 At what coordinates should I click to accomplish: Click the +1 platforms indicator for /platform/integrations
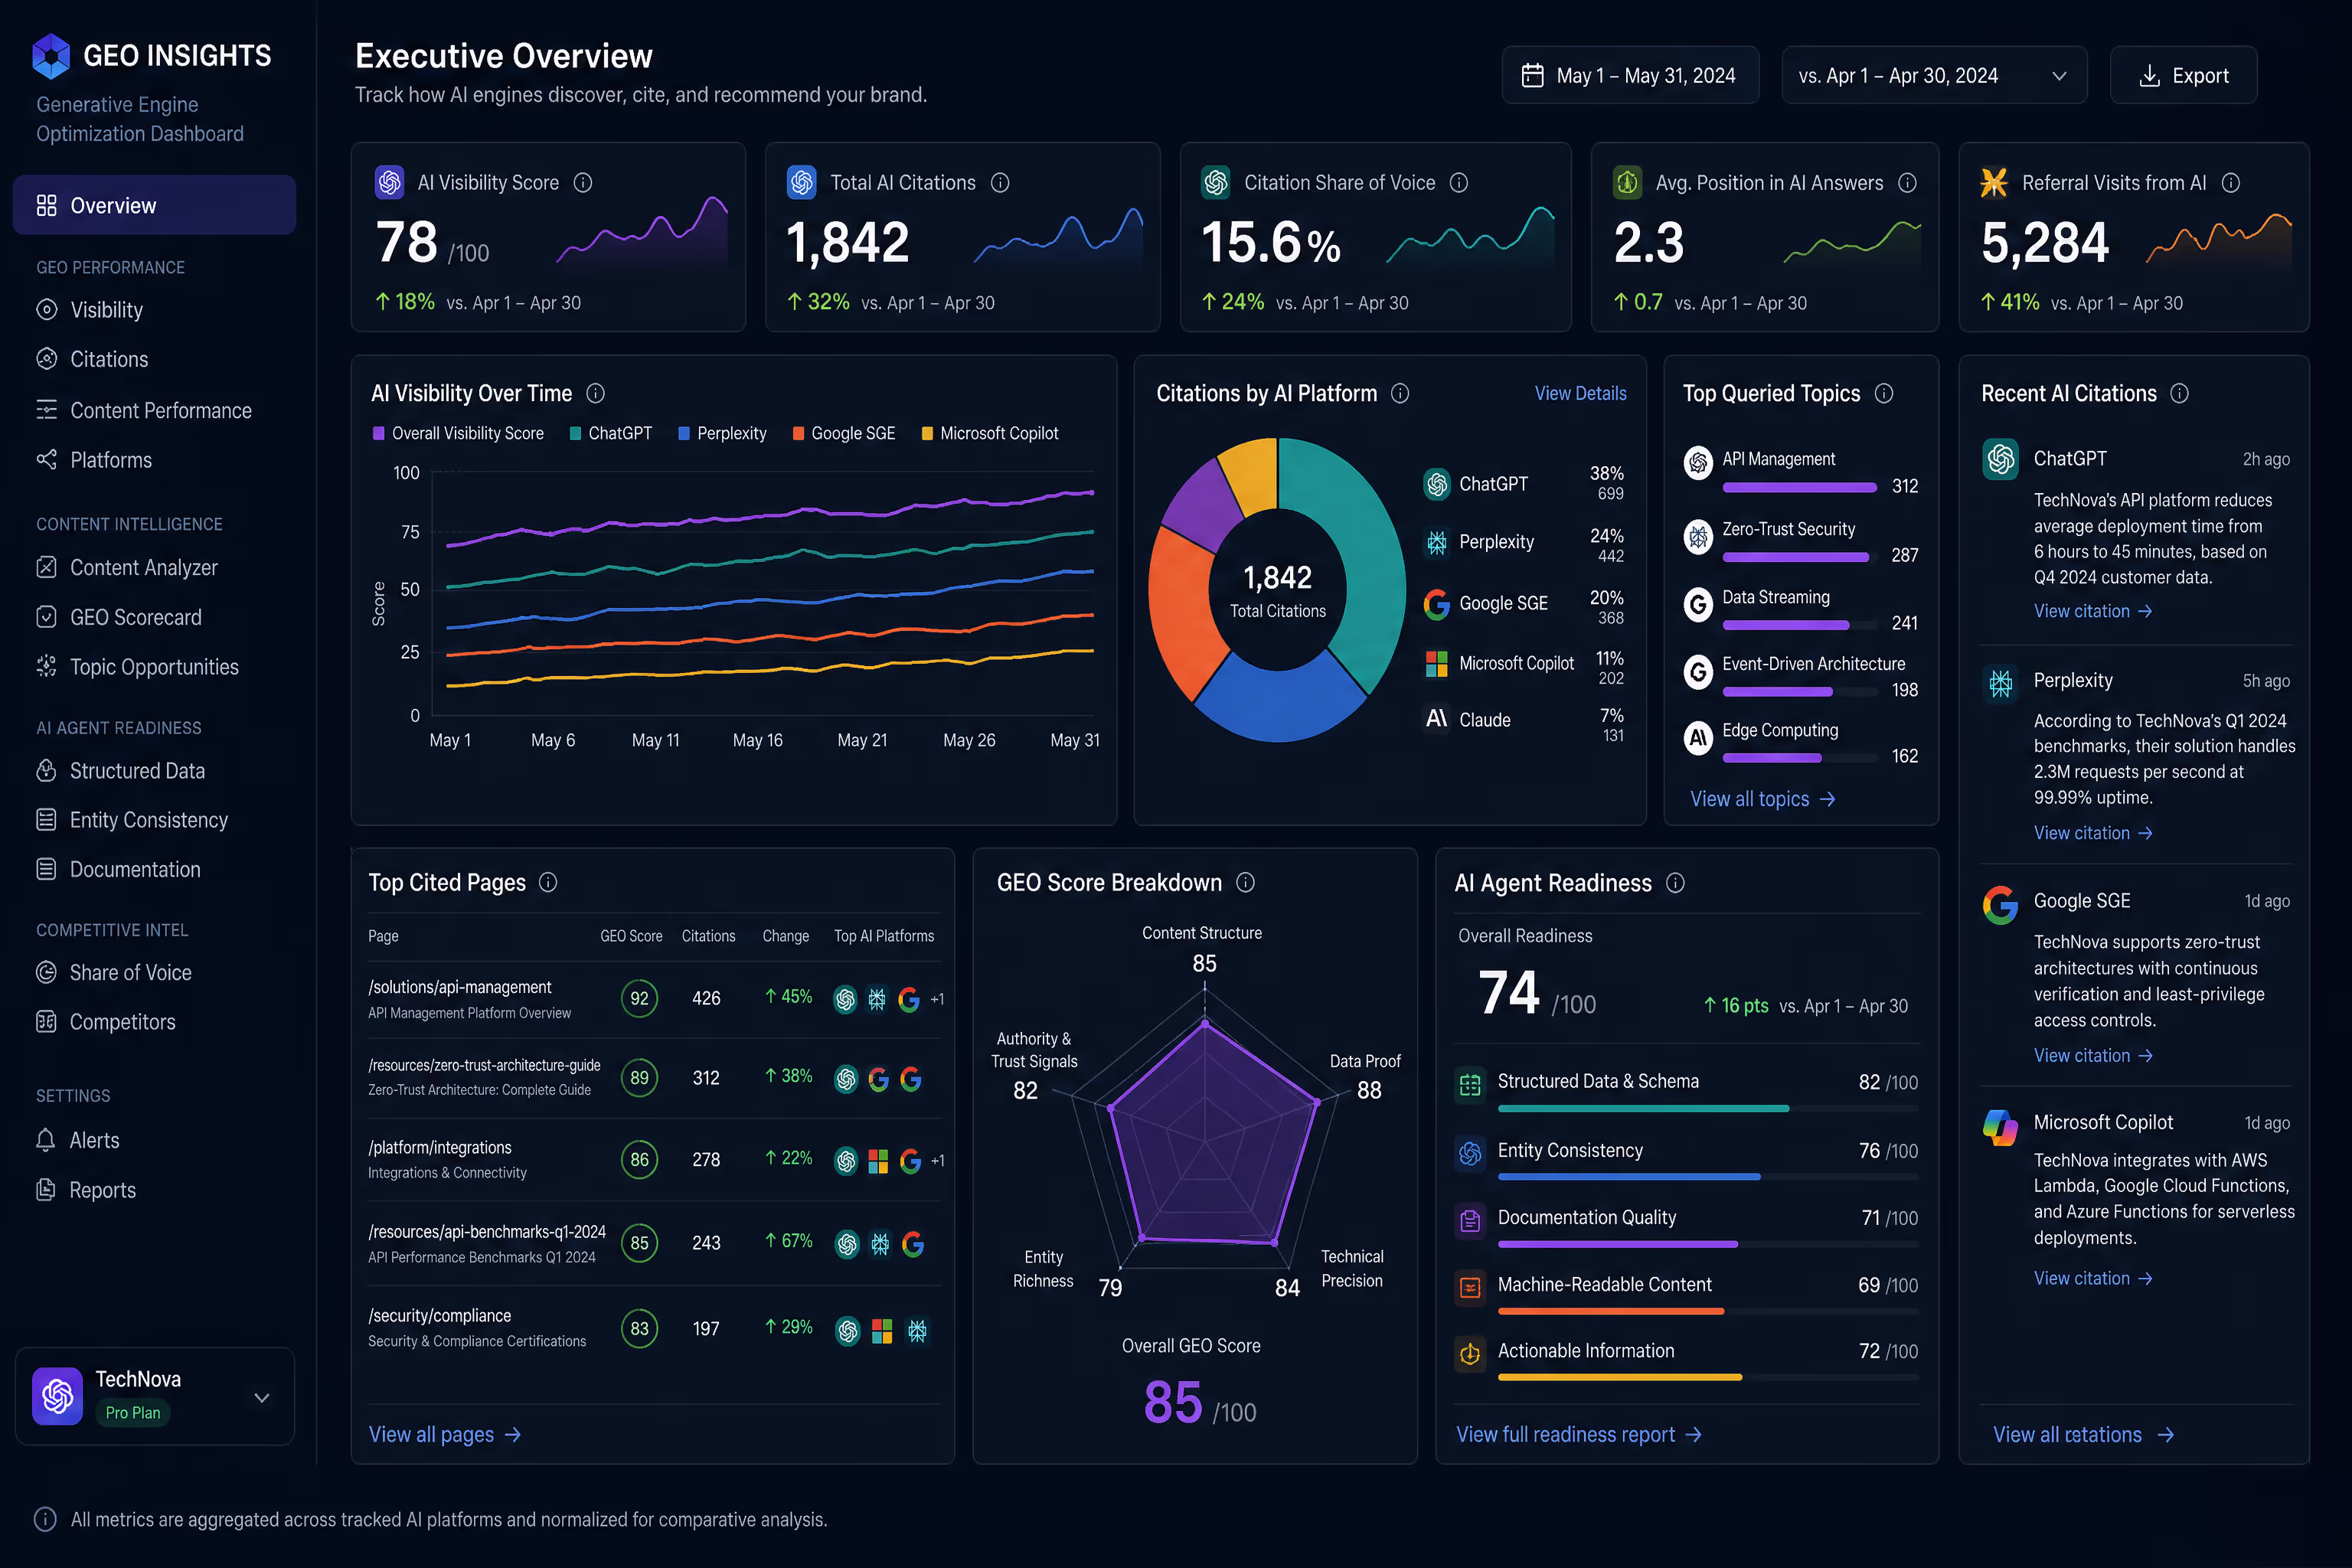coord(937,1161)
